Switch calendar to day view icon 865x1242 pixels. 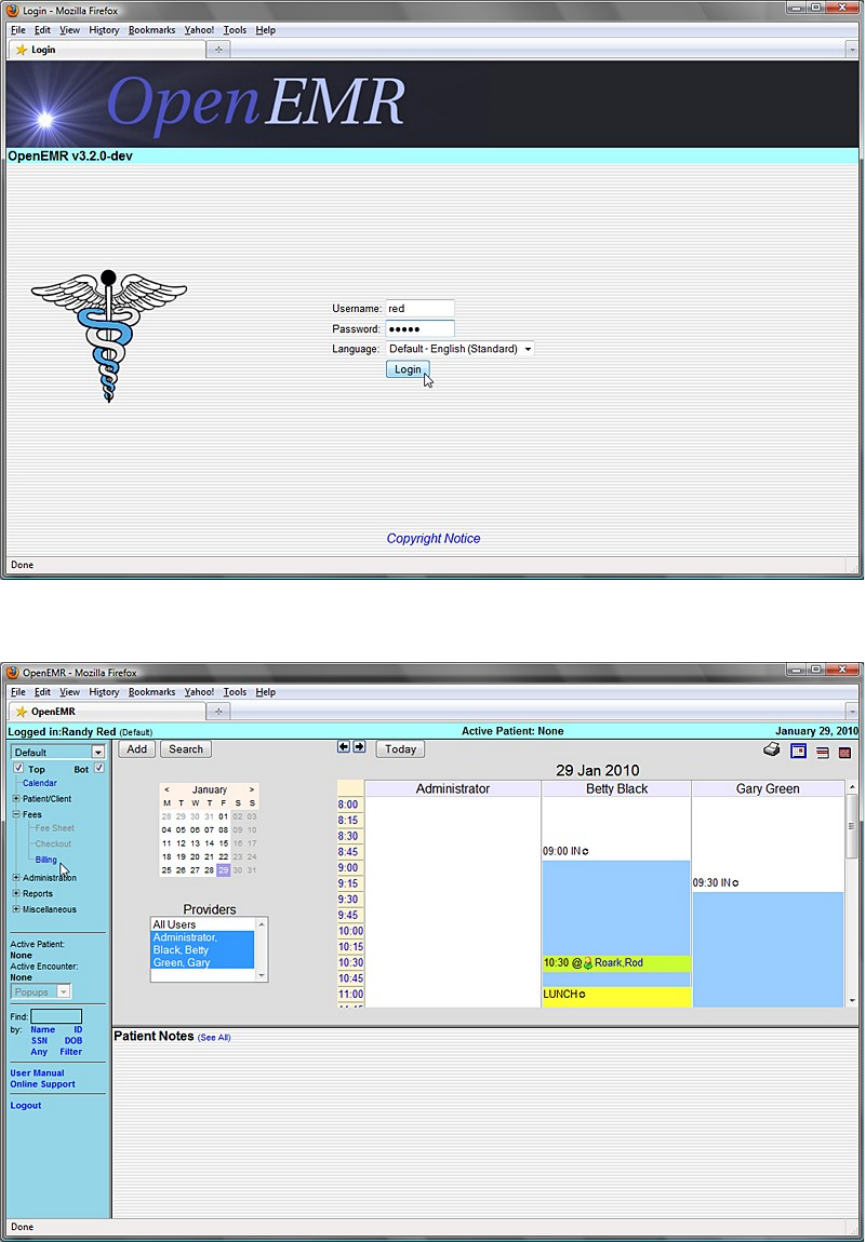[798, 751]
